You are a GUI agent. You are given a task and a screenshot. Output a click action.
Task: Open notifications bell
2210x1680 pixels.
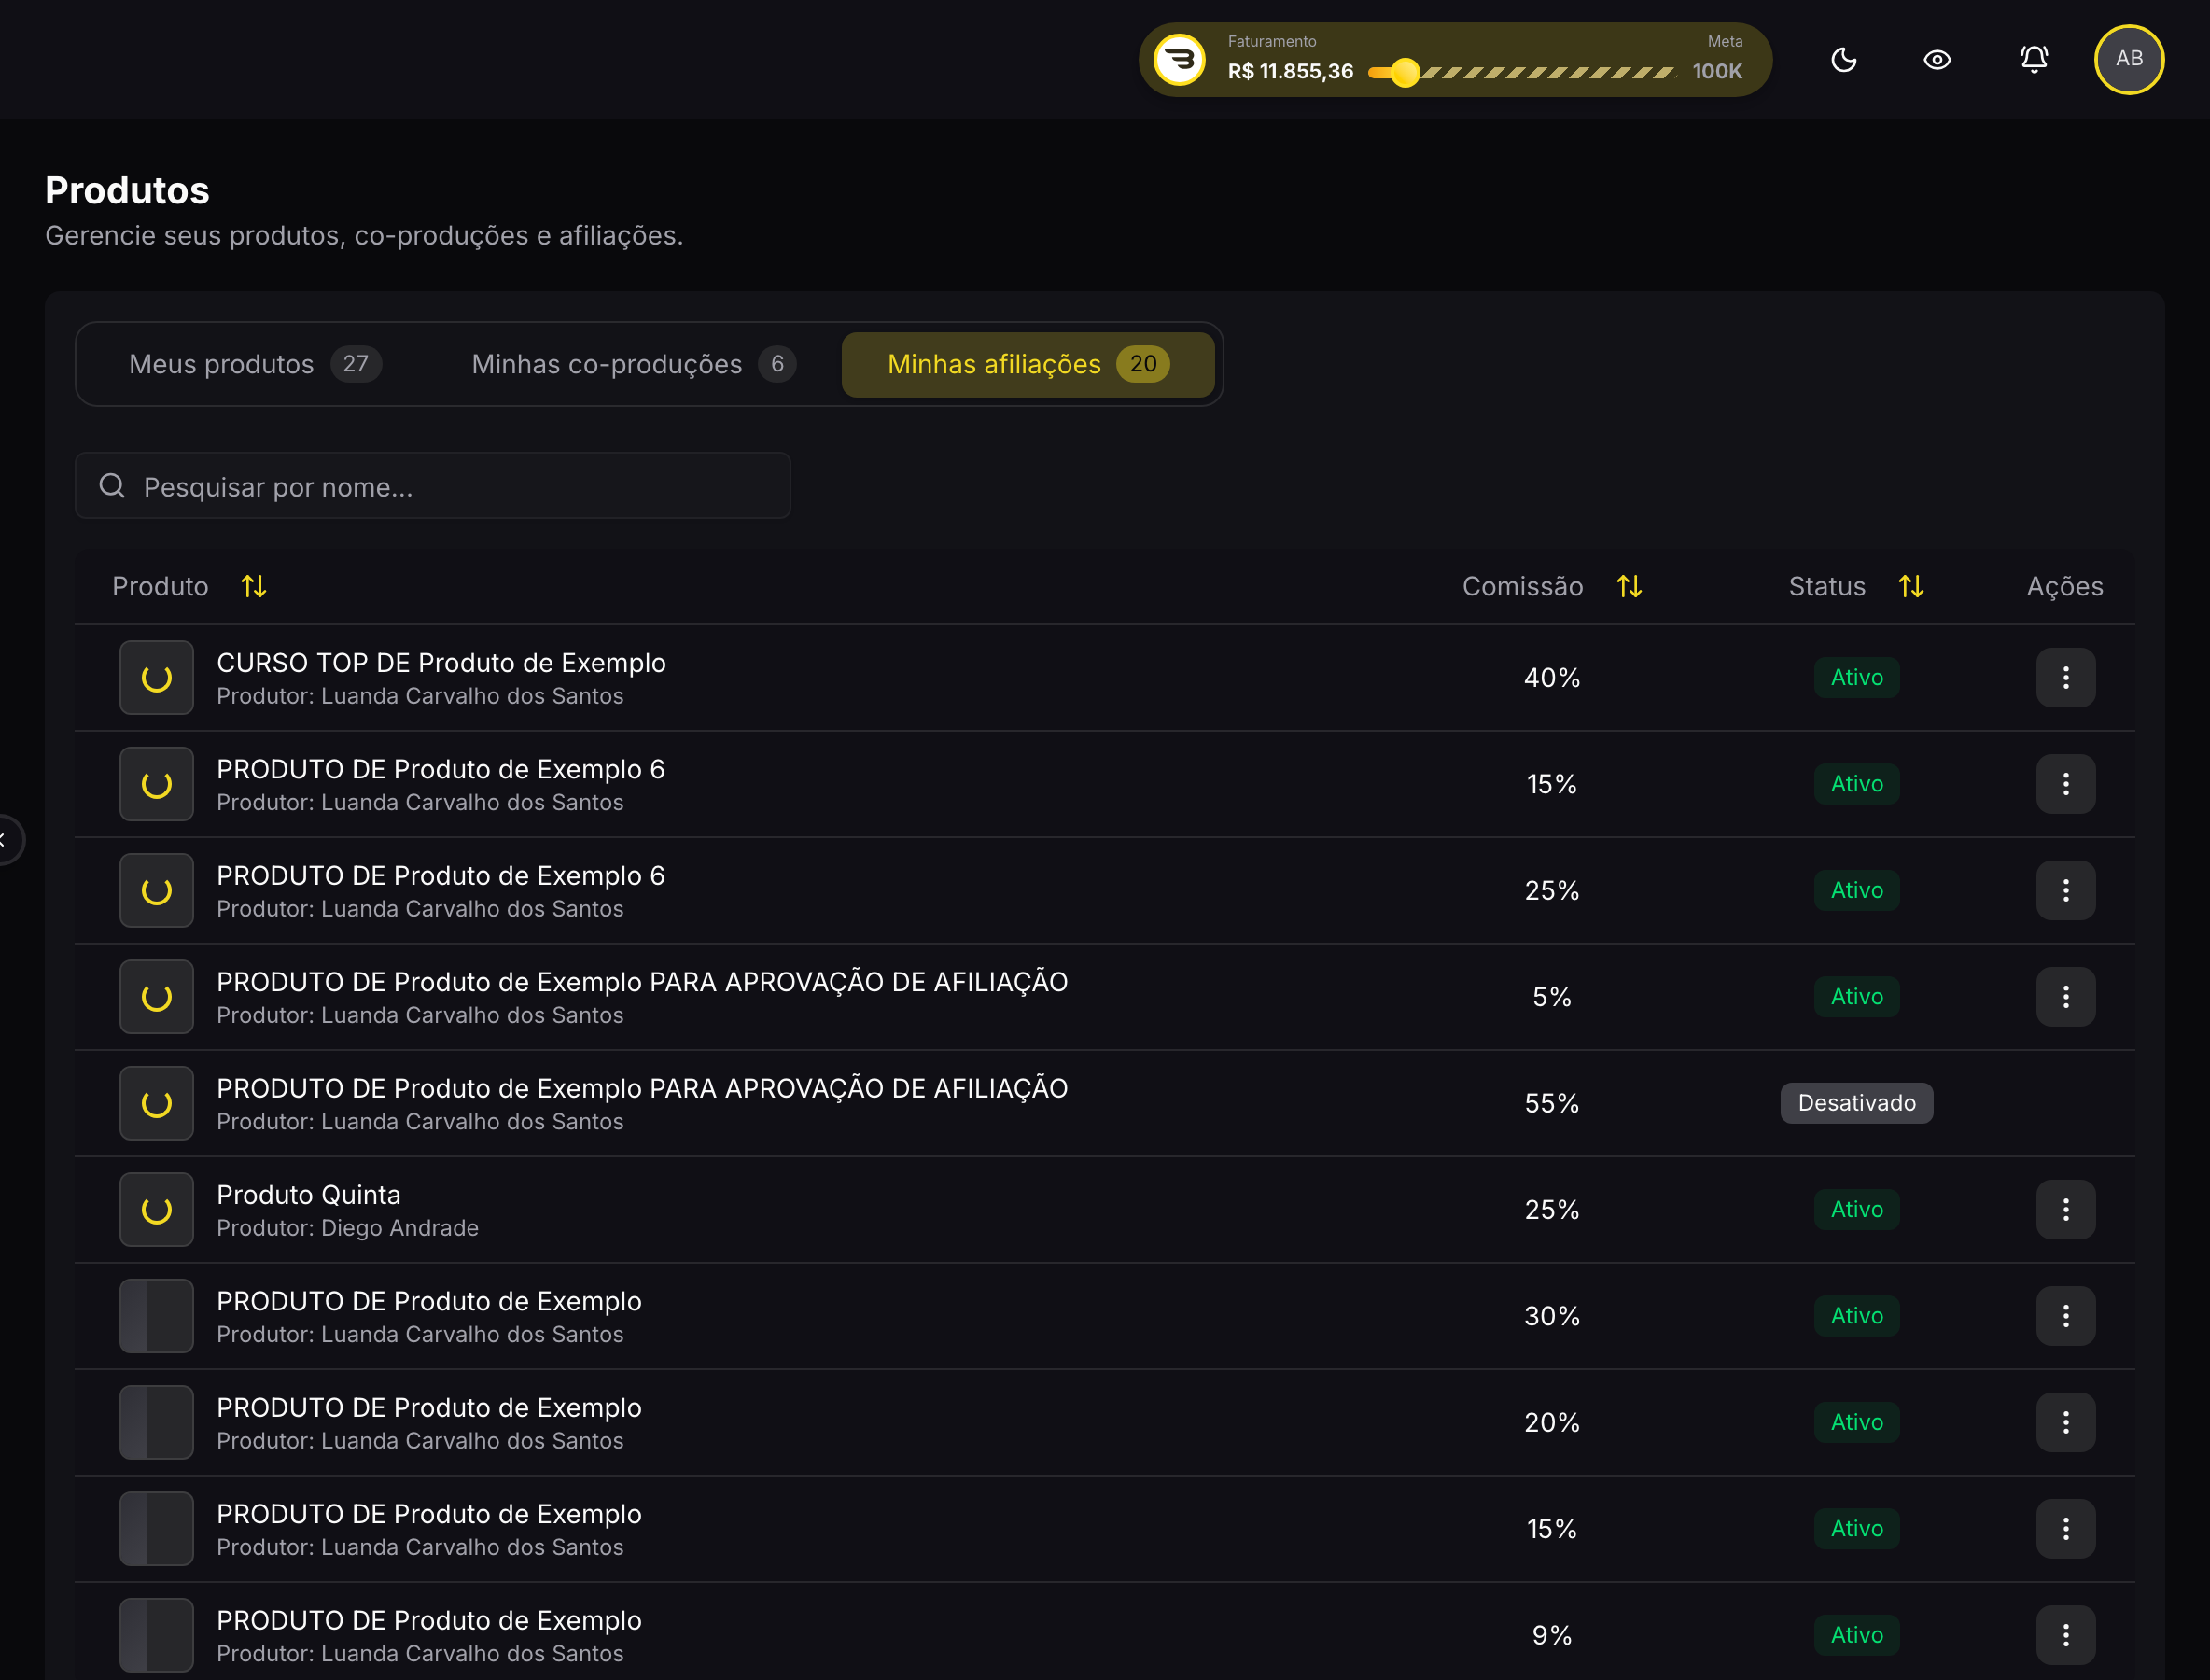coord(2034,59)
